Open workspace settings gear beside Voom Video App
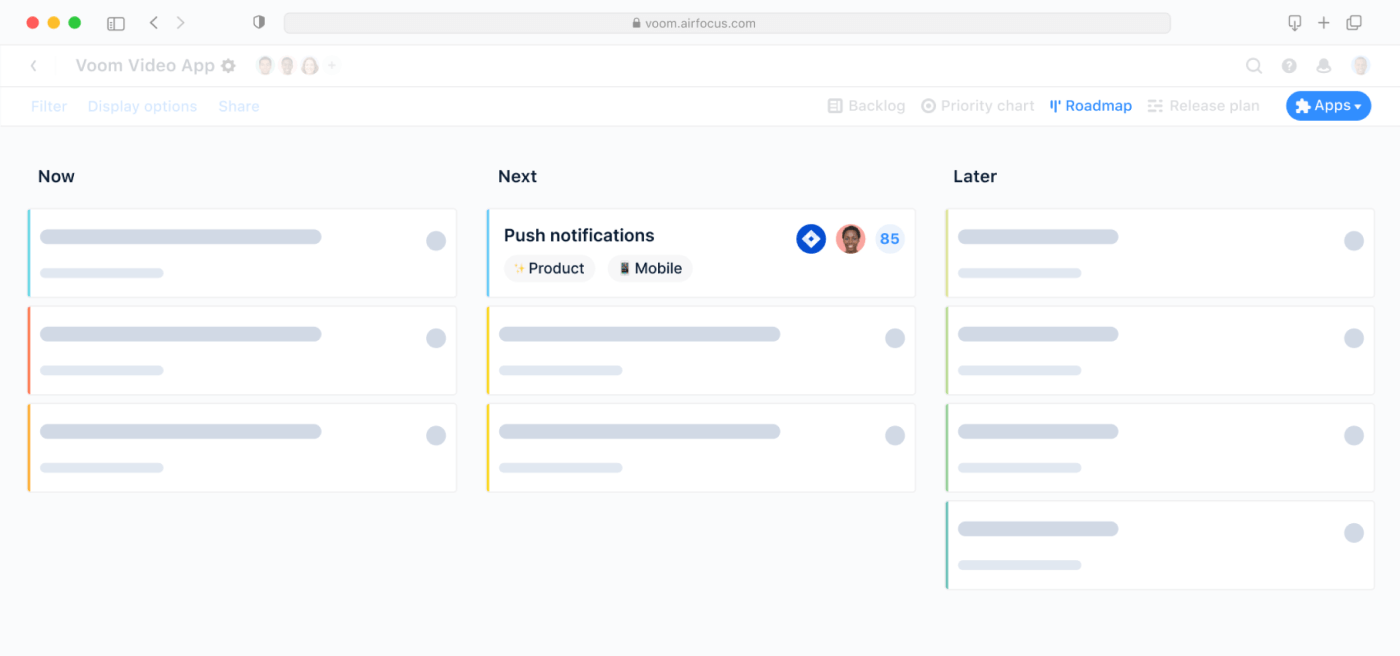1400x656 pixels. [229, 65]
